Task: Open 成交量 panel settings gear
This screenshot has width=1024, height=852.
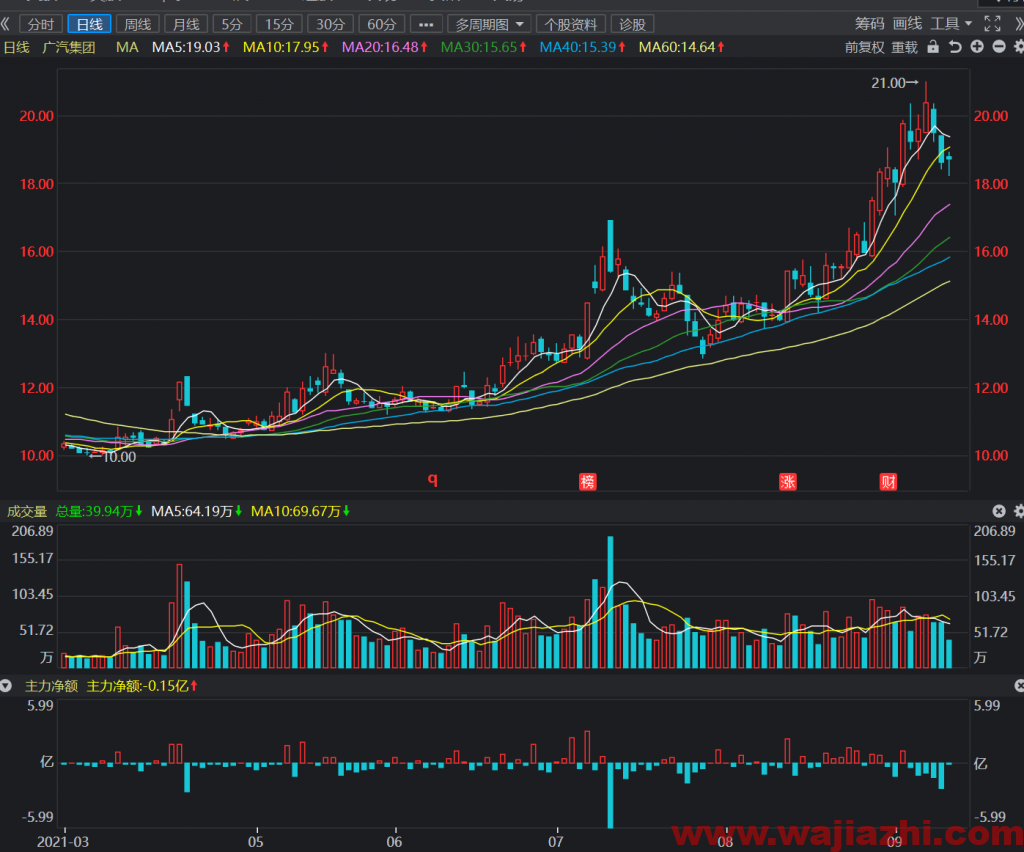Action: point(1019,511)
